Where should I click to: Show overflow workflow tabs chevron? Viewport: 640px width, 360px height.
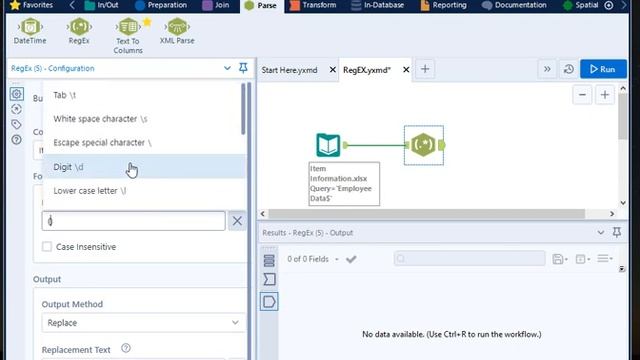coord(547,69)
